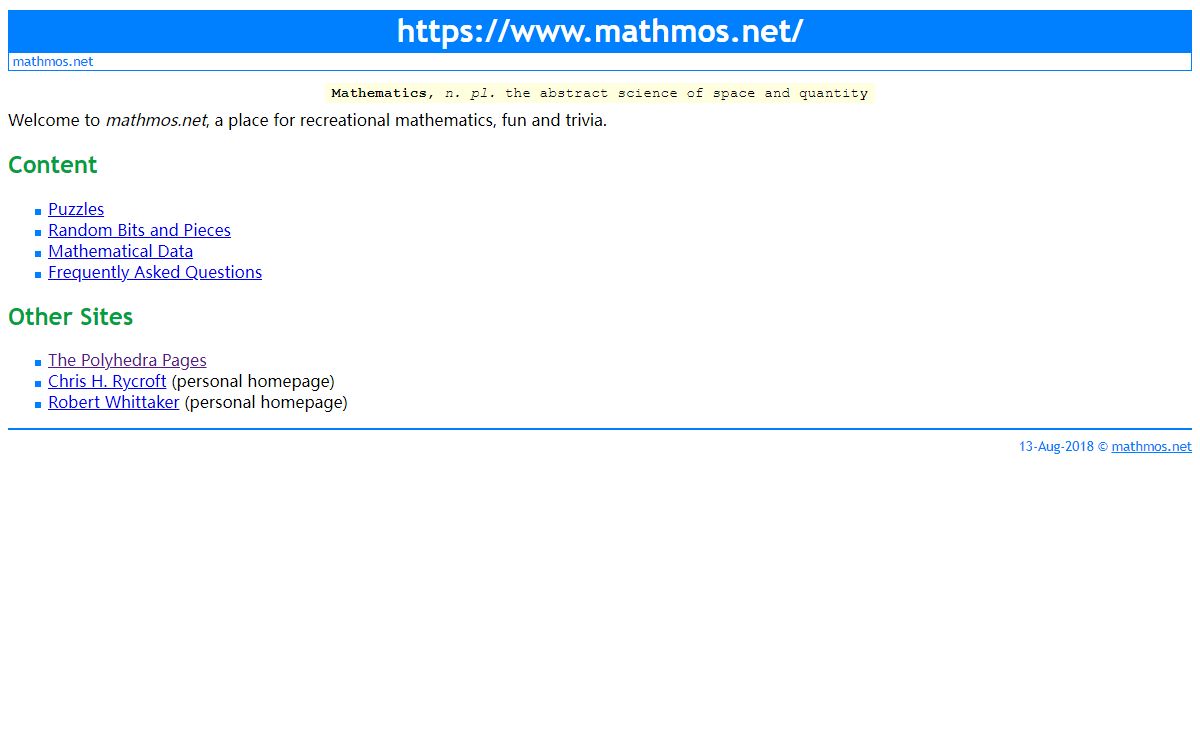1200x740 pixels.
Task: Click the Content heading
Action: (x=53, y=165)
